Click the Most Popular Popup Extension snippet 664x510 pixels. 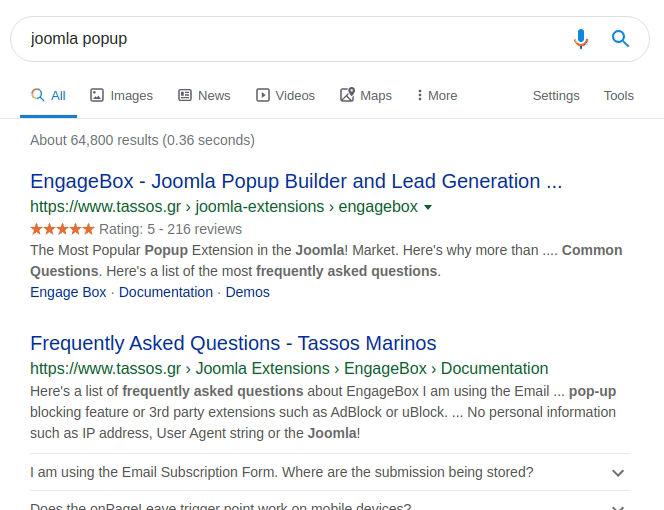(326, 261)
